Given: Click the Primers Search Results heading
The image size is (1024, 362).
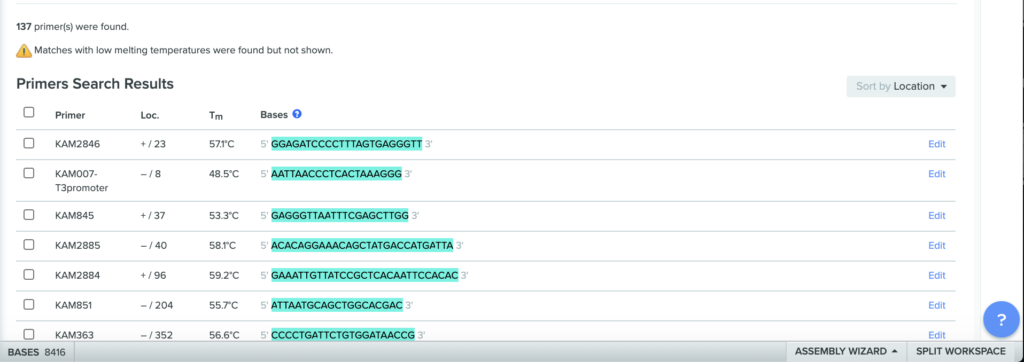Looking at the screenshot, I should (95, 84).
